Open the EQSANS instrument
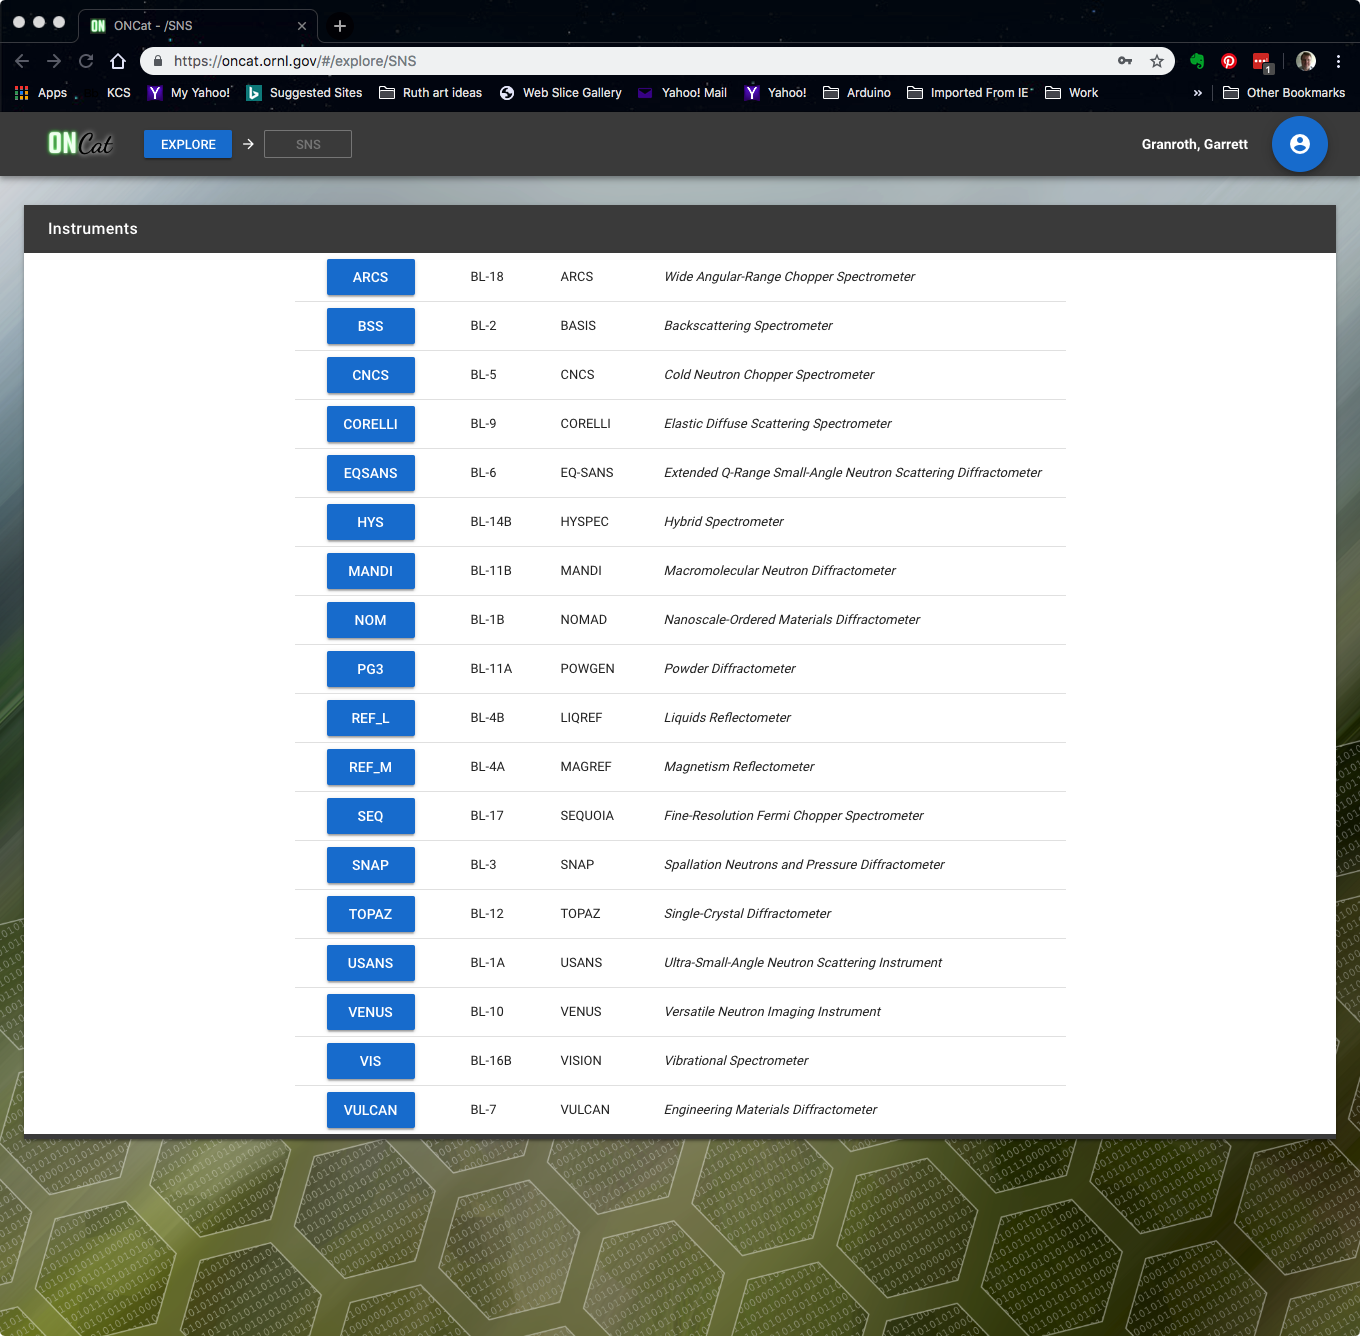Screen dimensions: 1360x1336 pyautogui.click(x=370, y=473)
